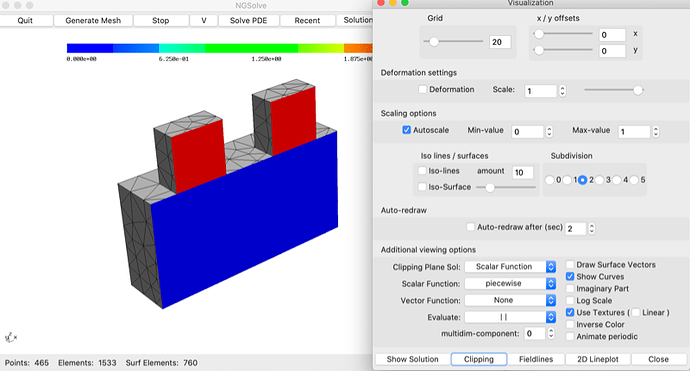The image size is (690, 371).
Task: Open the Clipping Plane Sol dropdown
Action: pyautogui.click(x=510, y=267)
